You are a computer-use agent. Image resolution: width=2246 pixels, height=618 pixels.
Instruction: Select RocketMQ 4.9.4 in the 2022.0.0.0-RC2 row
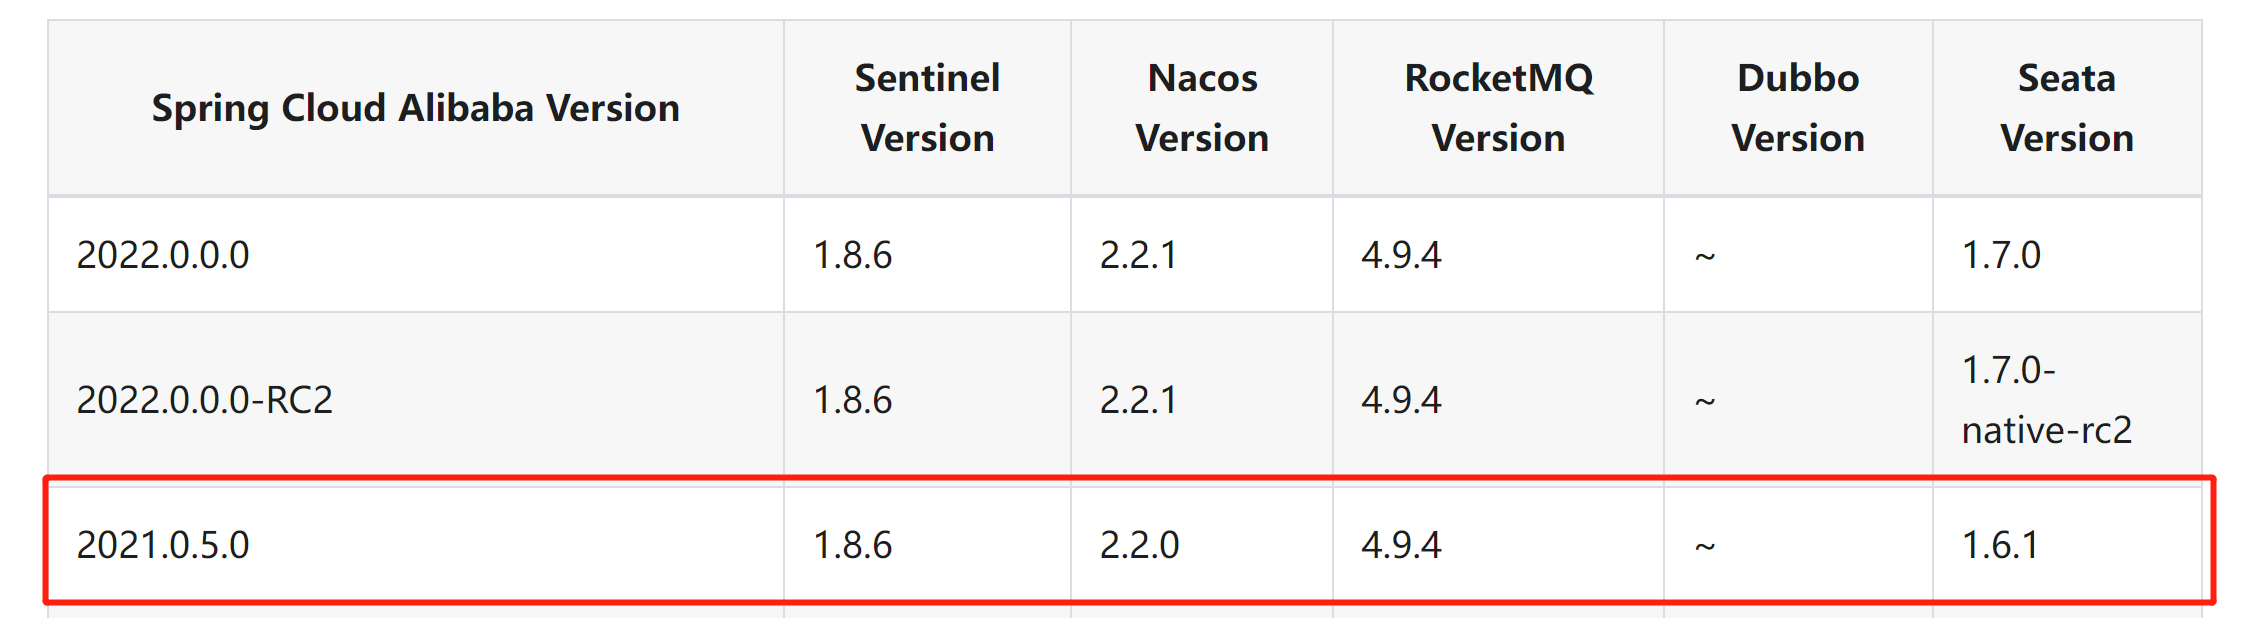[x=1401, y=400]
